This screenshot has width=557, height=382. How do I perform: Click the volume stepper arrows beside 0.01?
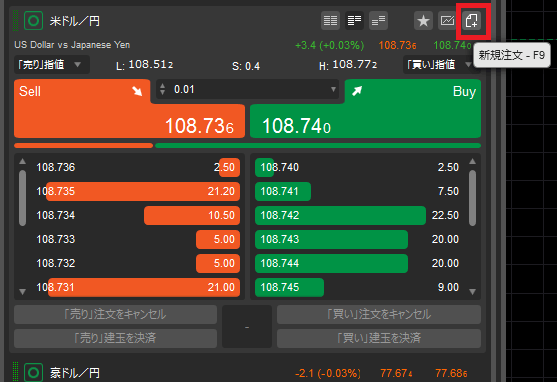(162, 89)
